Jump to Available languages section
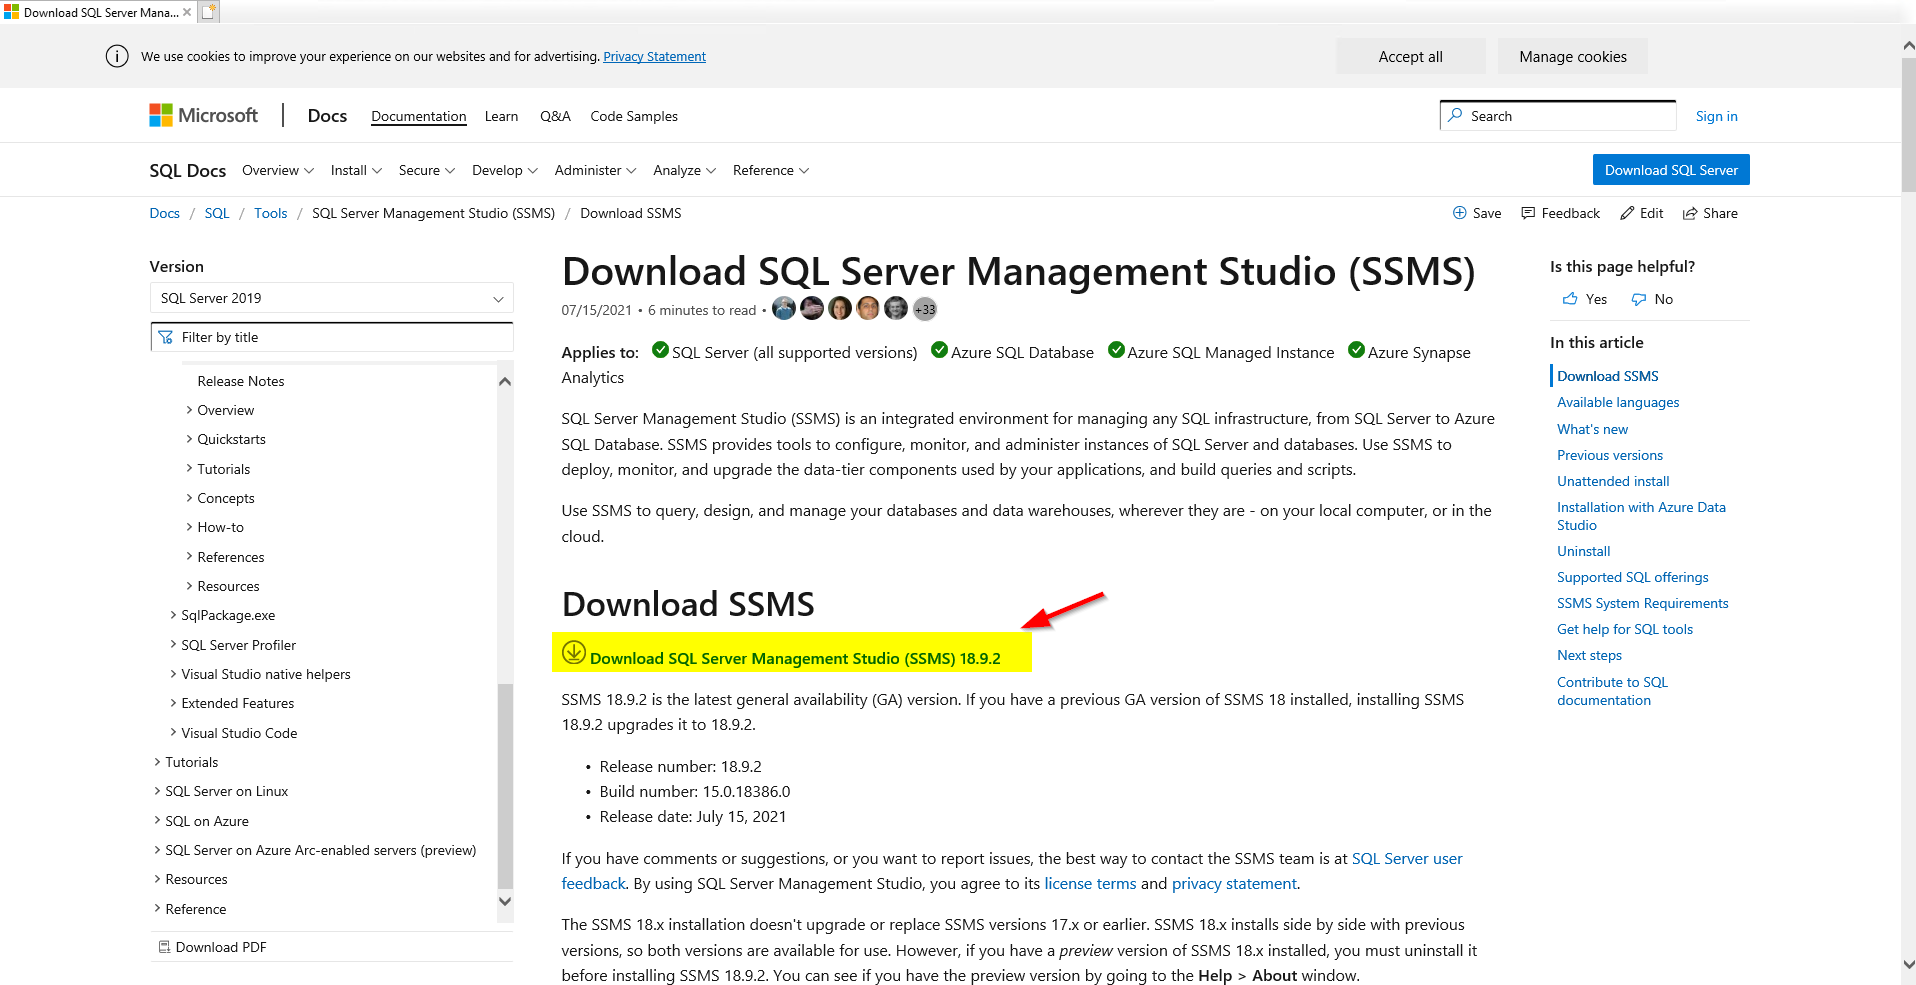 click(x=1618, y=402)
